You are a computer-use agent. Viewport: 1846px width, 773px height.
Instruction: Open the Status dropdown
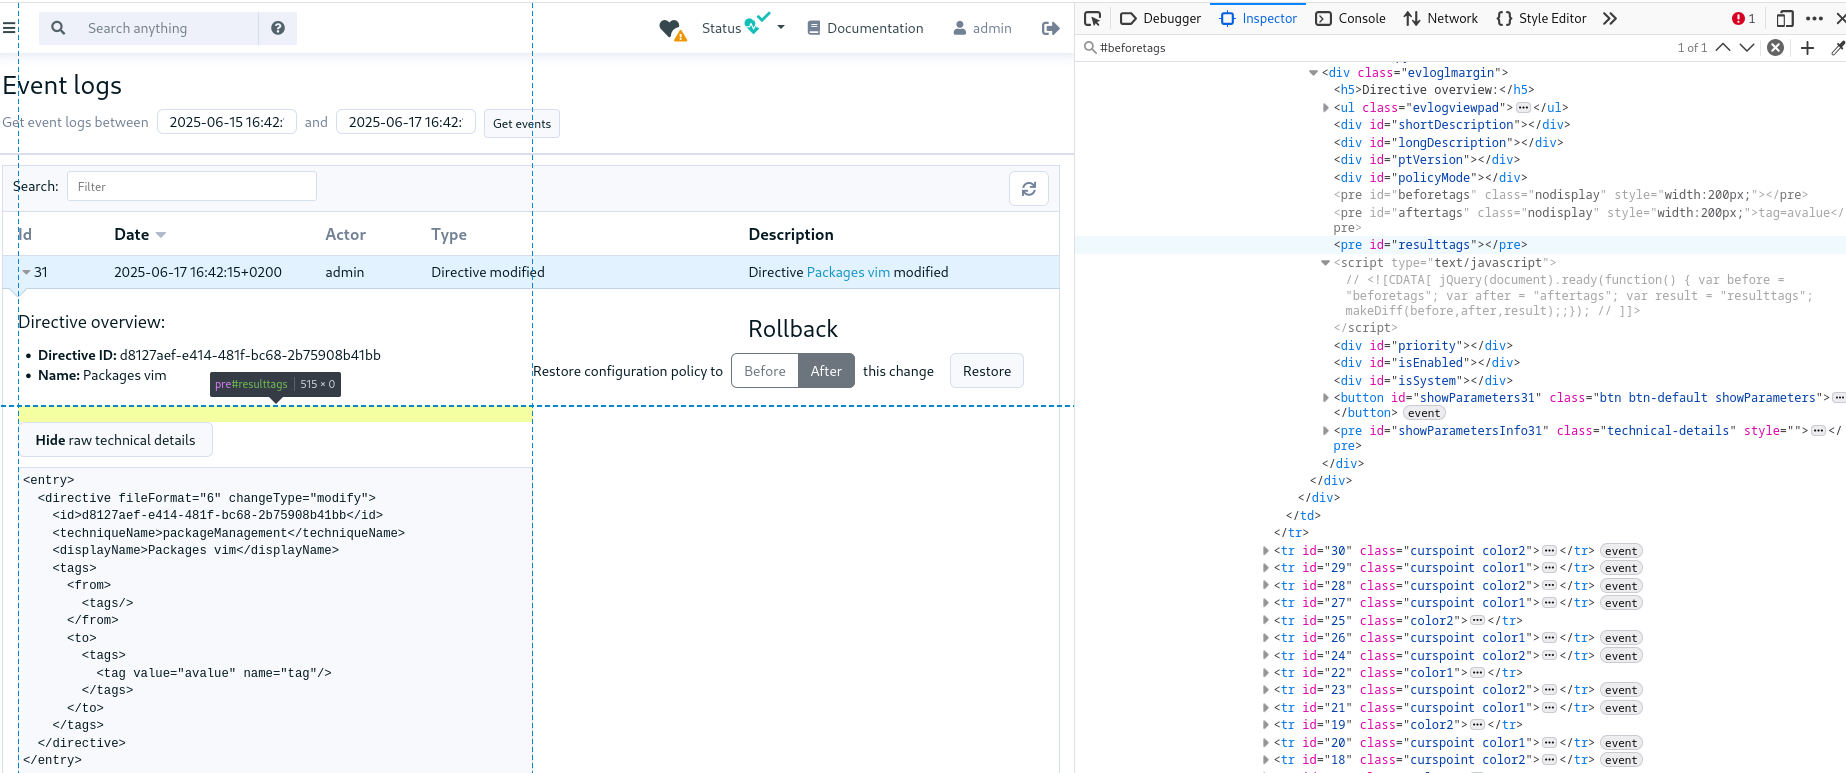tap(743, 28)
